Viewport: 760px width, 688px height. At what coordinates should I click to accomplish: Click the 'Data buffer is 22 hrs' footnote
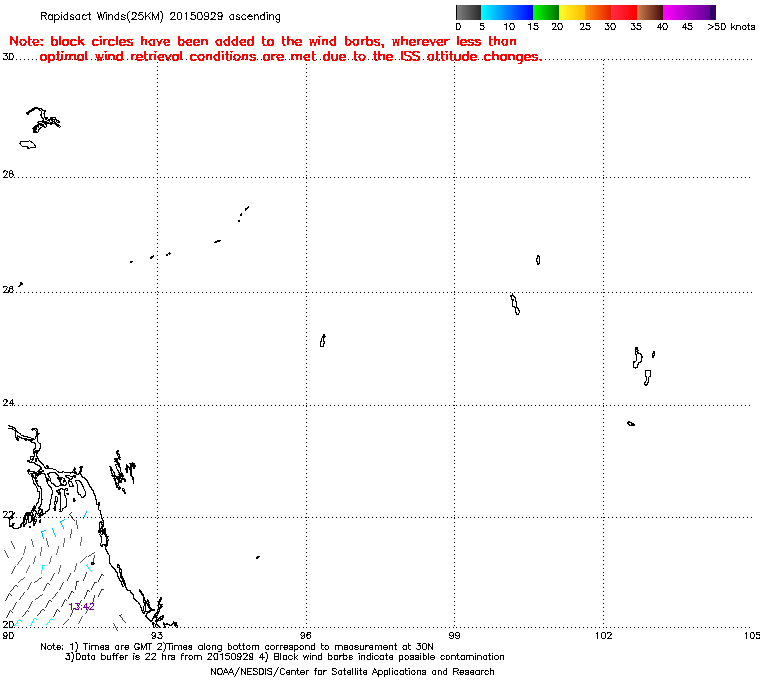pyautogui.click(x=285, y=657)
